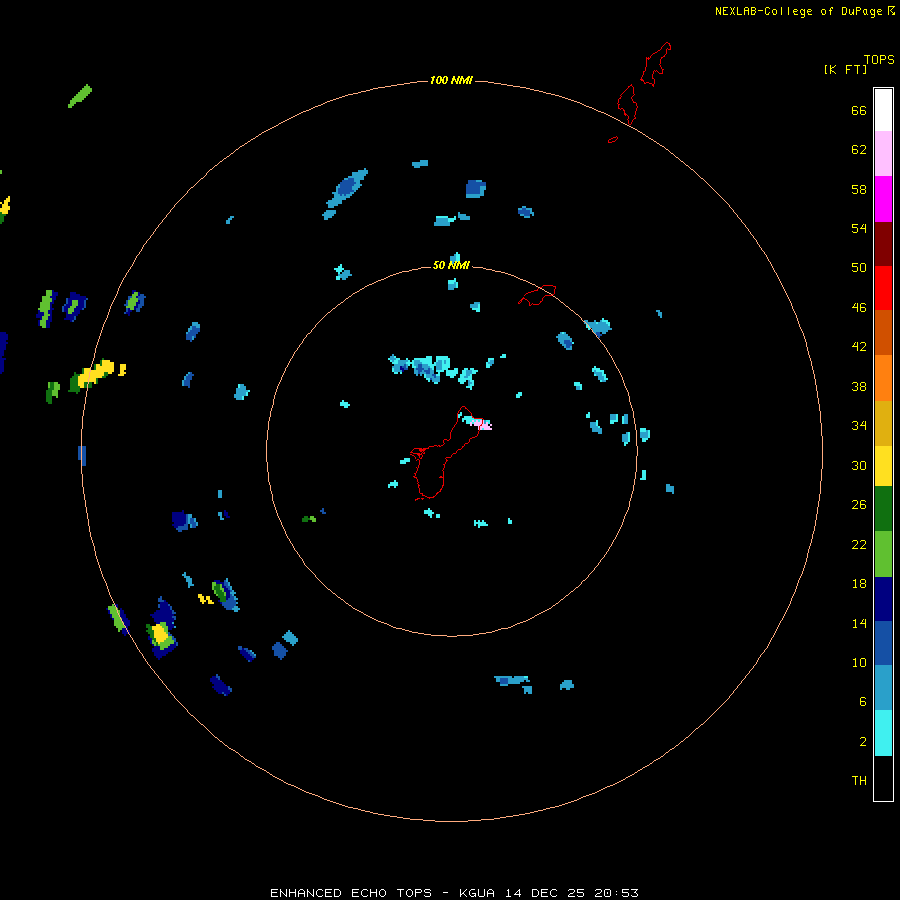The image size is (900, 900).
Task: Click the 100 NMI range ring label
Action: coord(451,80)
